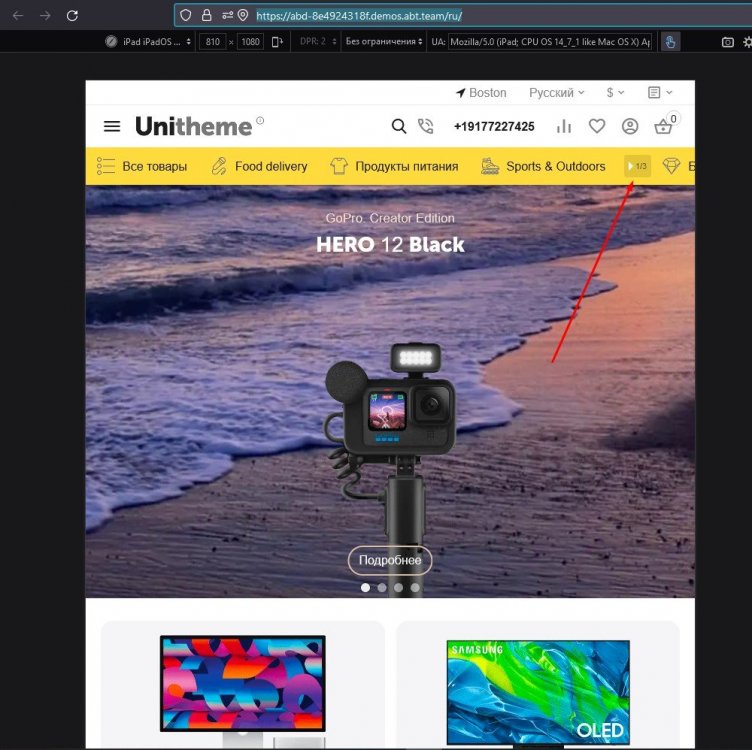Screen dimensions: 752x750
Task: Go back in browser history
Action: point(18,16)
